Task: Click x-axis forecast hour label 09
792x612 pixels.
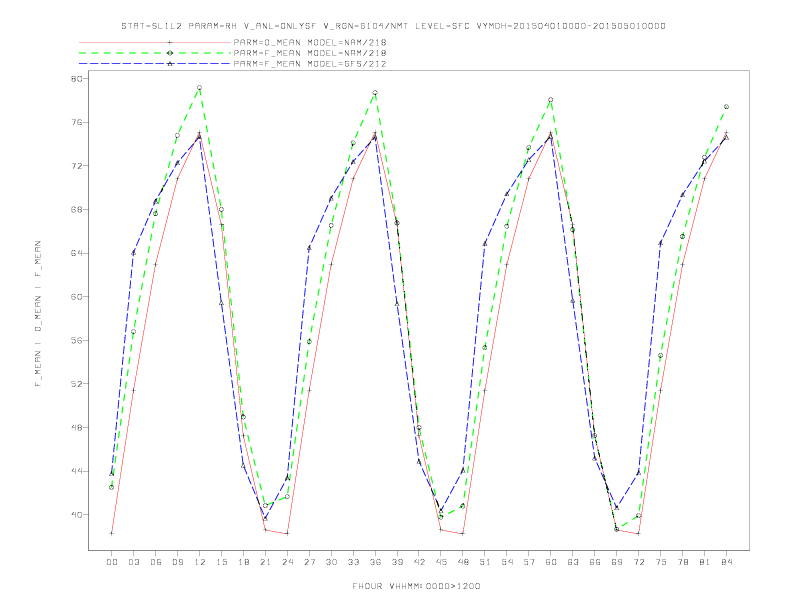Action: [177, 562]
